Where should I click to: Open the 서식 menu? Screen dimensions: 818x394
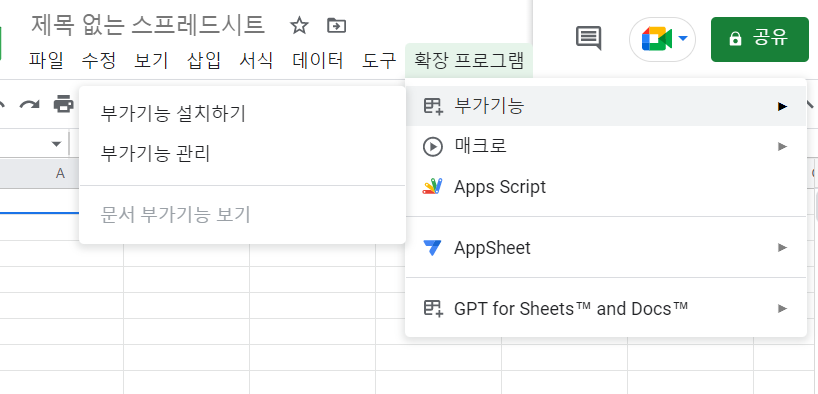tap(256, 61)
